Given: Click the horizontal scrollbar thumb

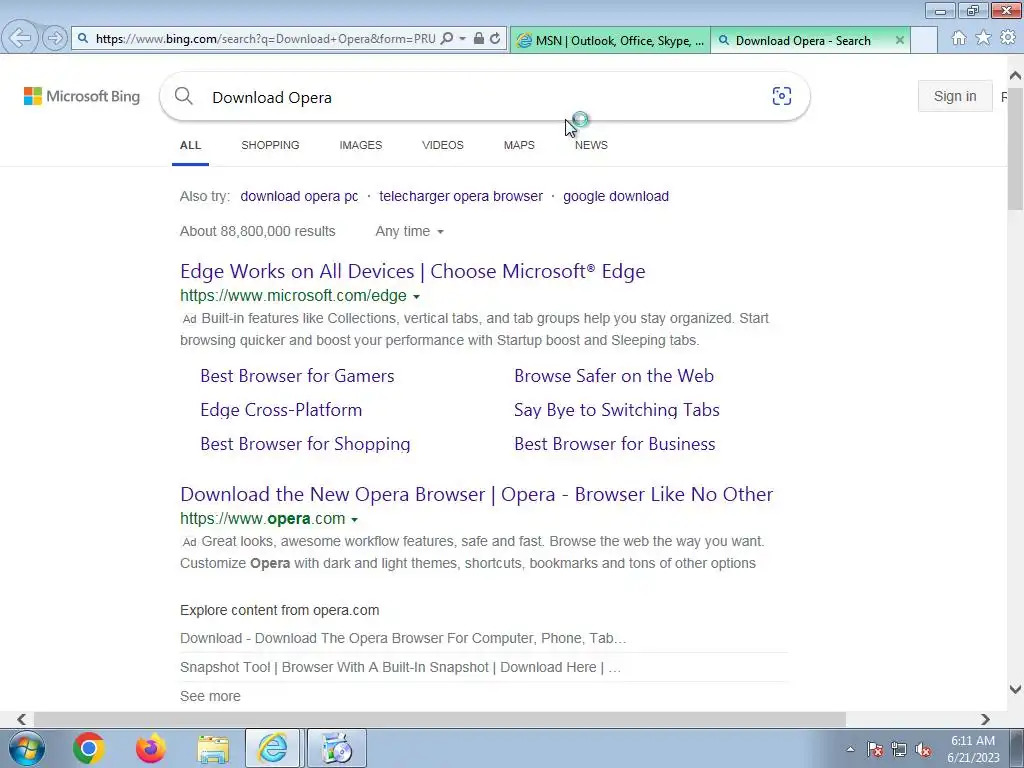Looking at the screenshot, I should click(x=440, y=719).
